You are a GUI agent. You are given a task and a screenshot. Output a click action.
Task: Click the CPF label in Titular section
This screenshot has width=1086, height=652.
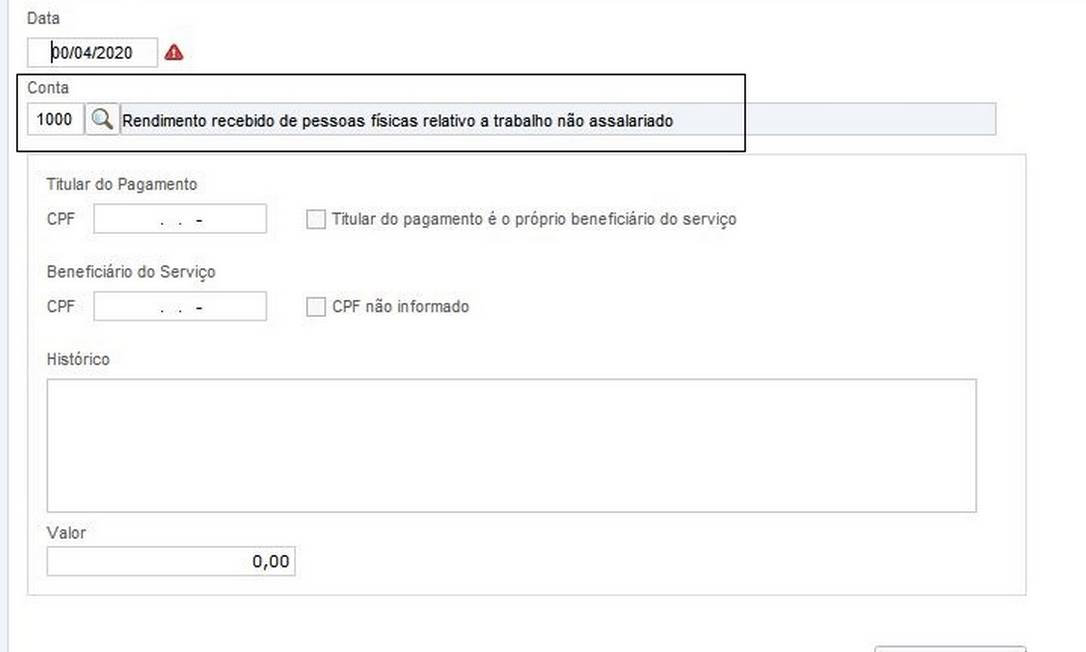pos(61,219)
